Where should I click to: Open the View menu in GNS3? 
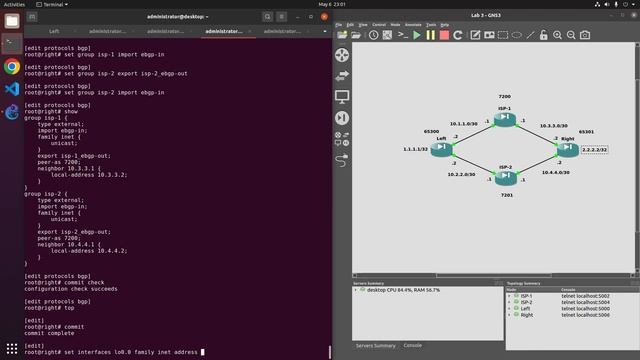coord(363,25)
